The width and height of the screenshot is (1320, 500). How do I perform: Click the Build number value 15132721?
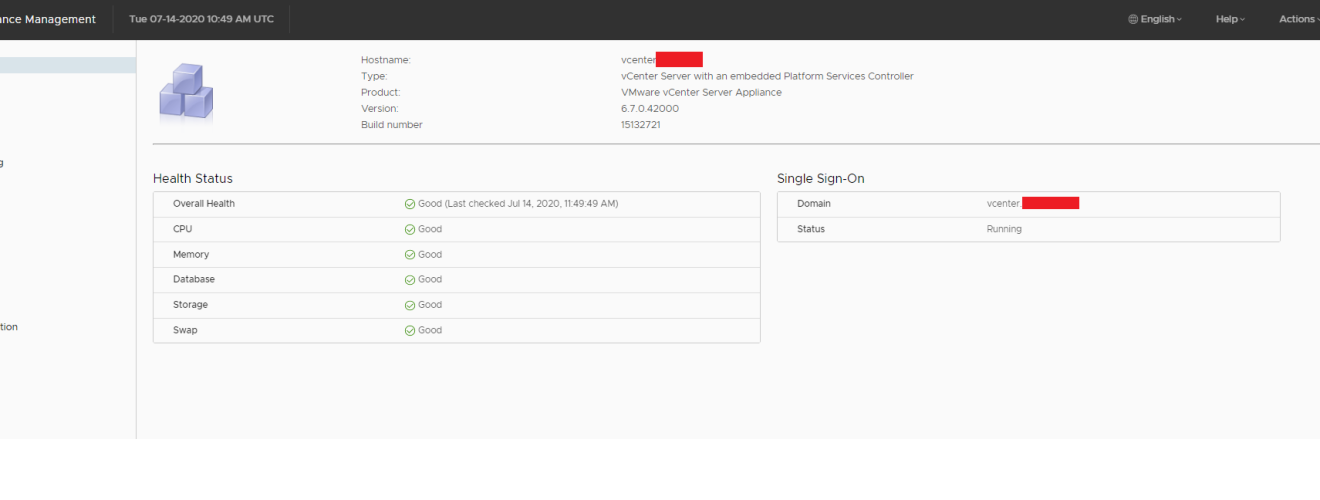[x=641, y=125]
